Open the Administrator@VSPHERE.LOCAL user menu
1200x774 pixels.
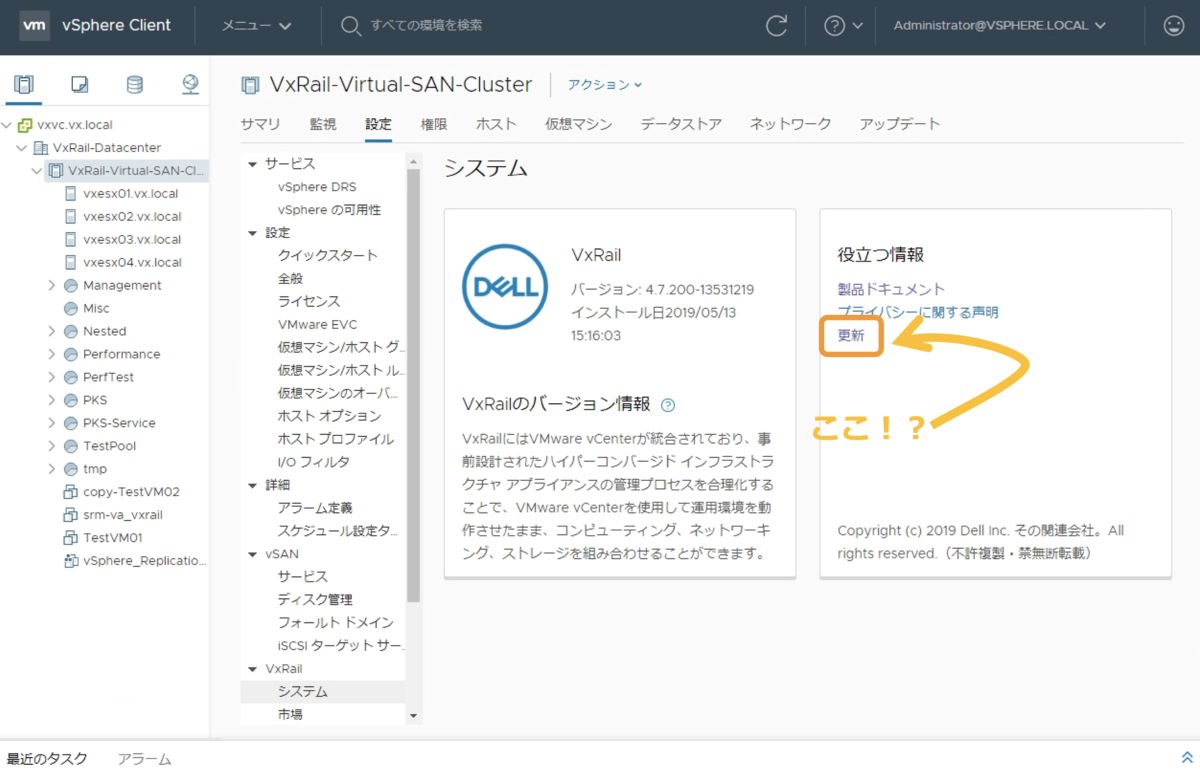click(x=999, y=26)
